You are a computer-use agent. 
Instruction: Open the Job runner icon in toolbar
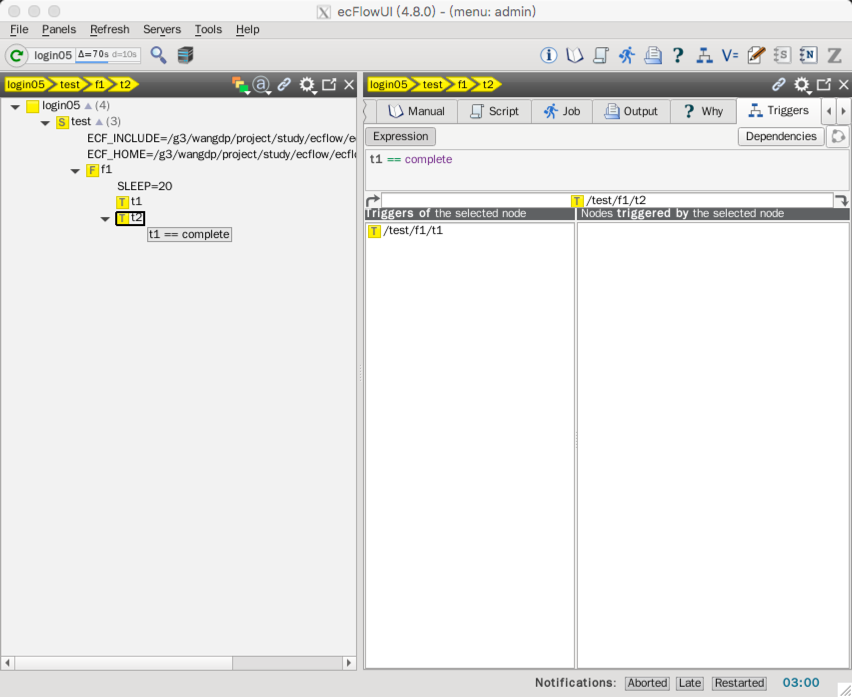click(x=627, y=55)
